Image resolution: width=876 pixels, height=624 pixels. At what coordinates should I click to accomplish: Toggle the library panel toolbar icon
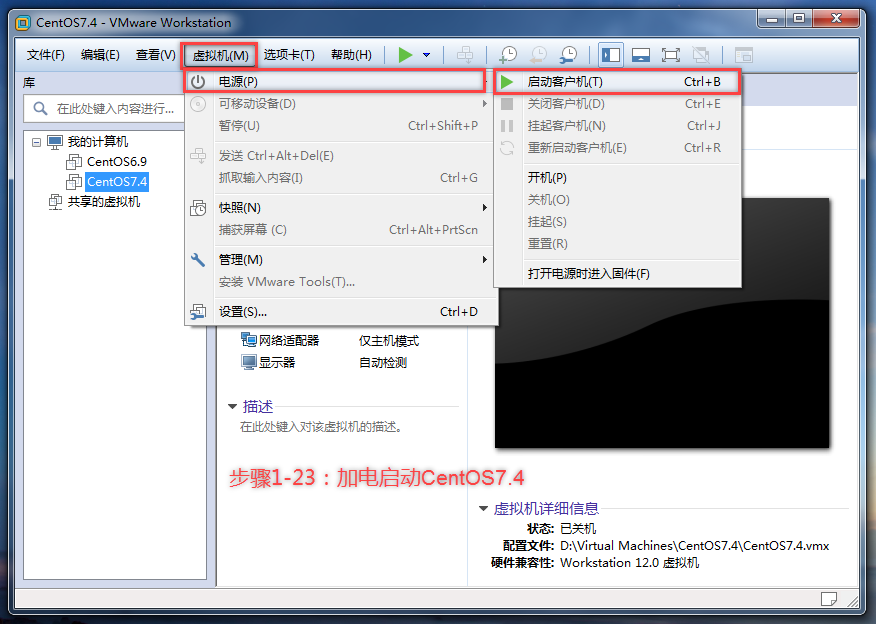coord(611,55)
